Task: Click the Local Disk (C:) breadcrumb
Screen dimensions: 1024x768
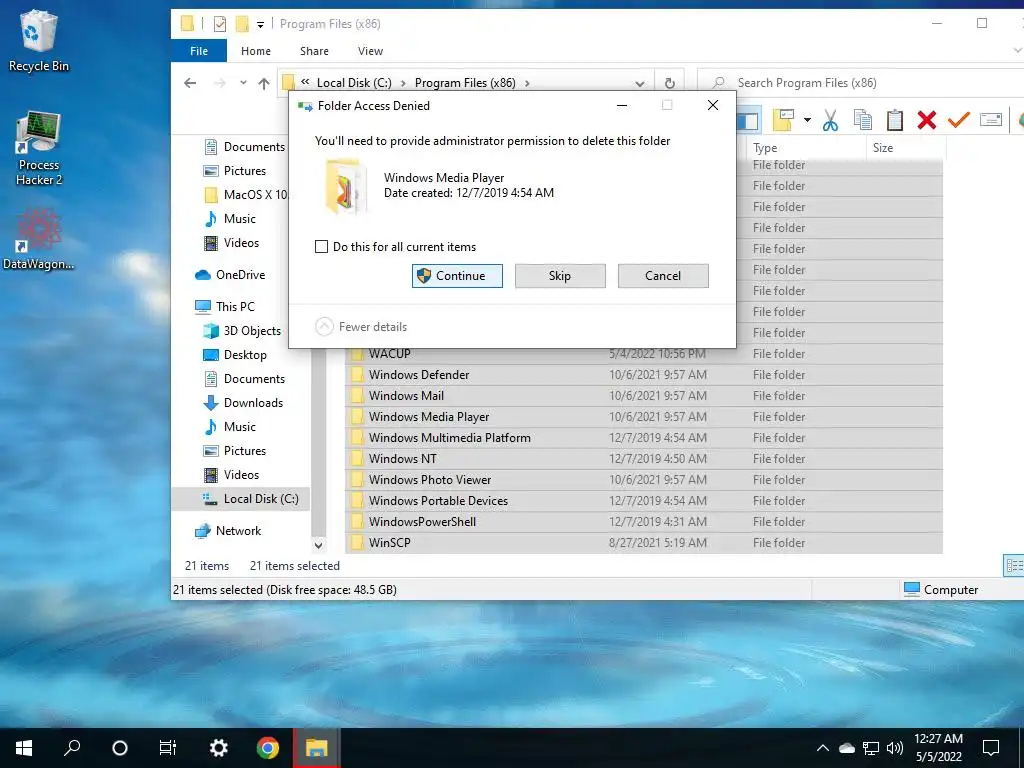Action: [354, 83]
